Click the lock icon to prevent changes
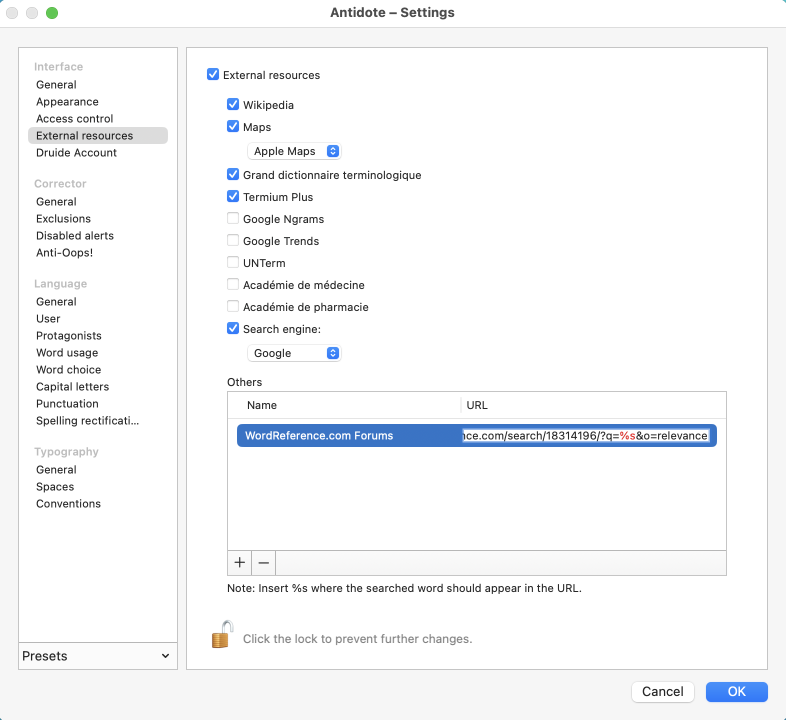Viewport: 786px width, 720px height. (x=221, y=635)
